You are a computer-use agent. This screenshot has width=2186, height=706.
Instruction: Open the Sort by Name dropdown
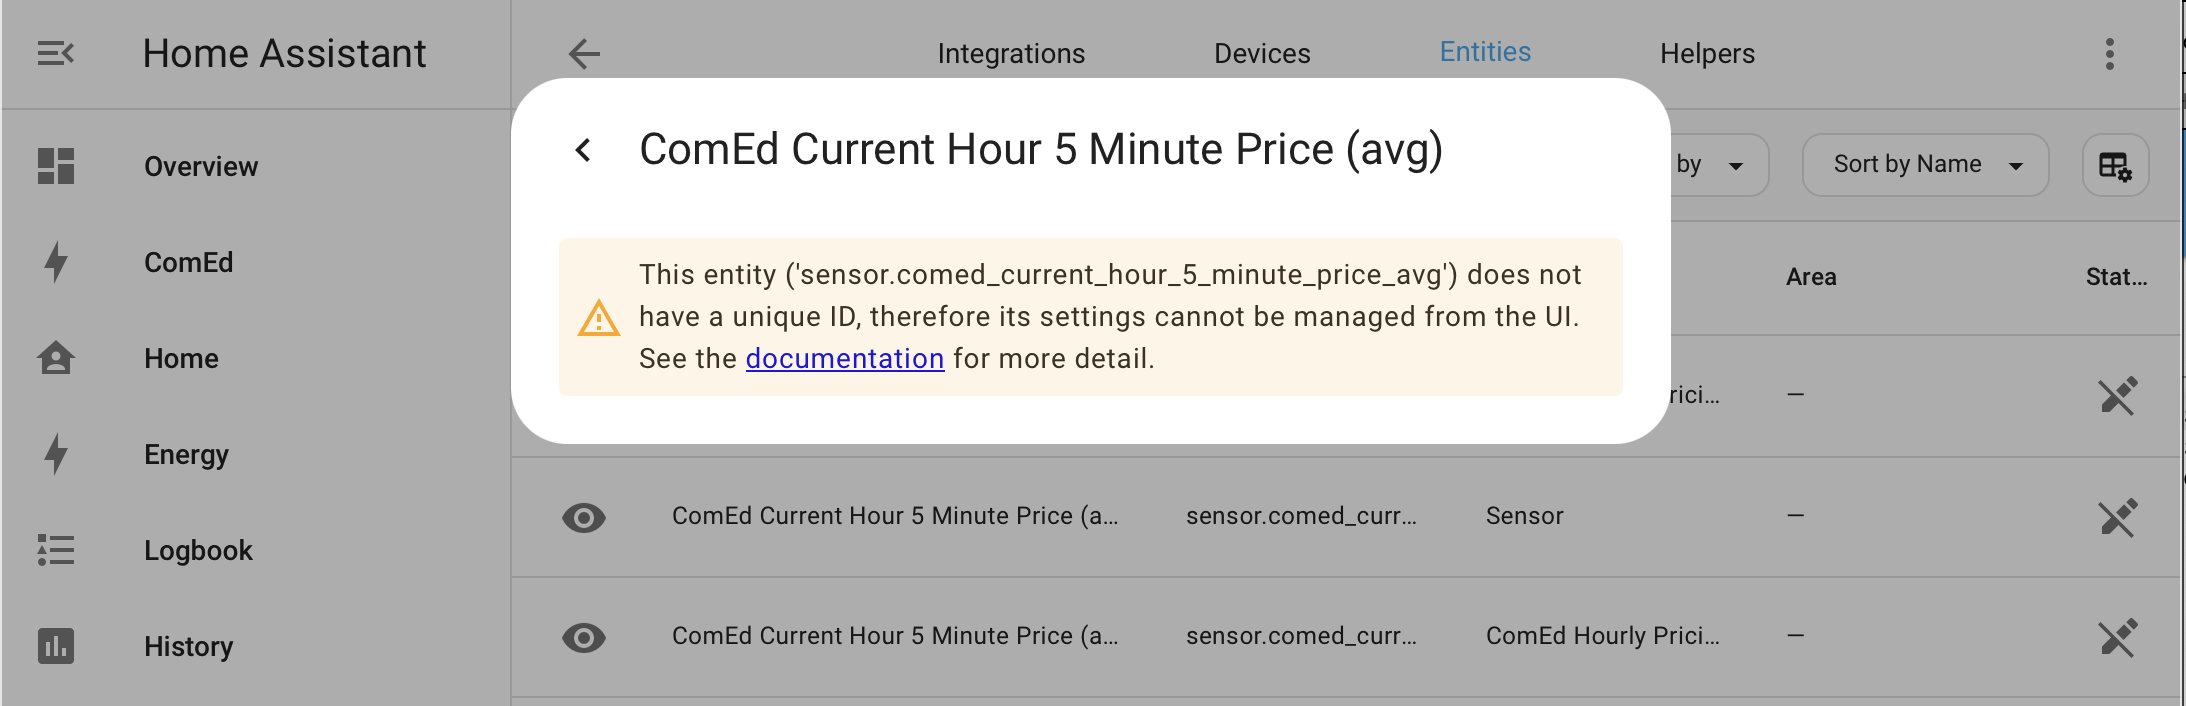point(1925,164)
